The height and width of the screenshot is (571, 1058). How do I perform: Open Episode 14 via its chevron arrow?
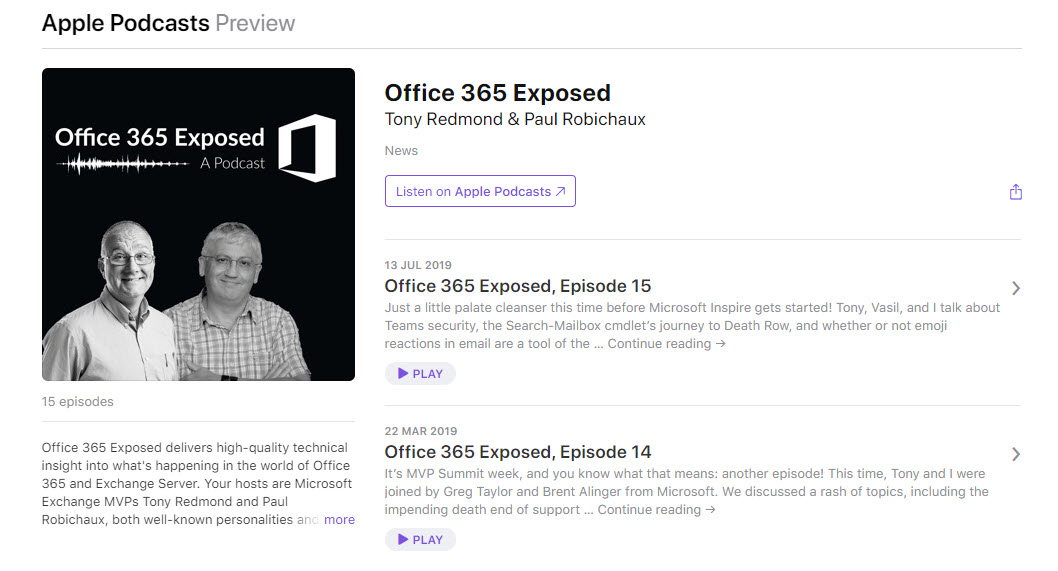pos(1015,454)
